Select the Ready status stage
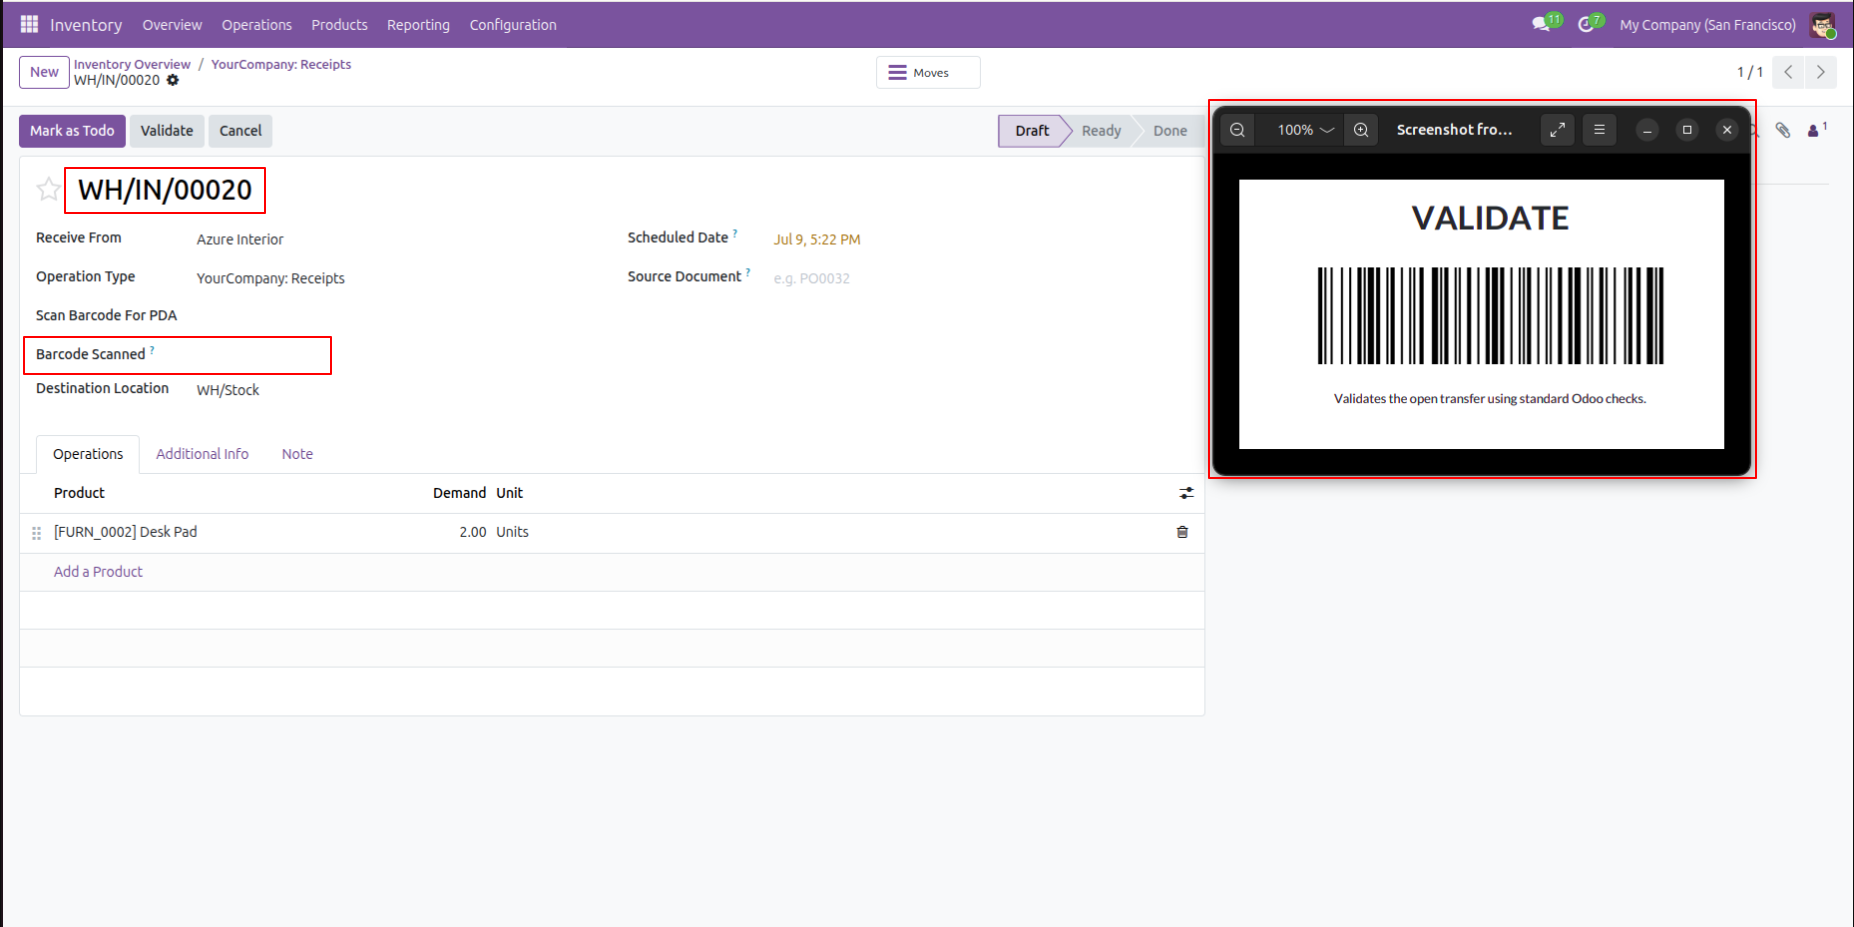The image size is (1854, 927). click(x=1101, y=131)
